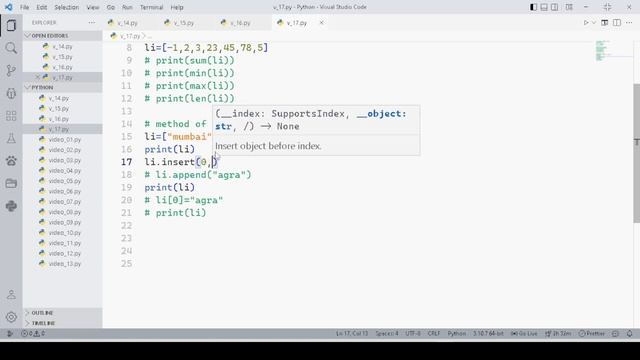The width and height of the screenshot is (640, 360).
Task: Open Run and Debug view
Action: [11, 93]
